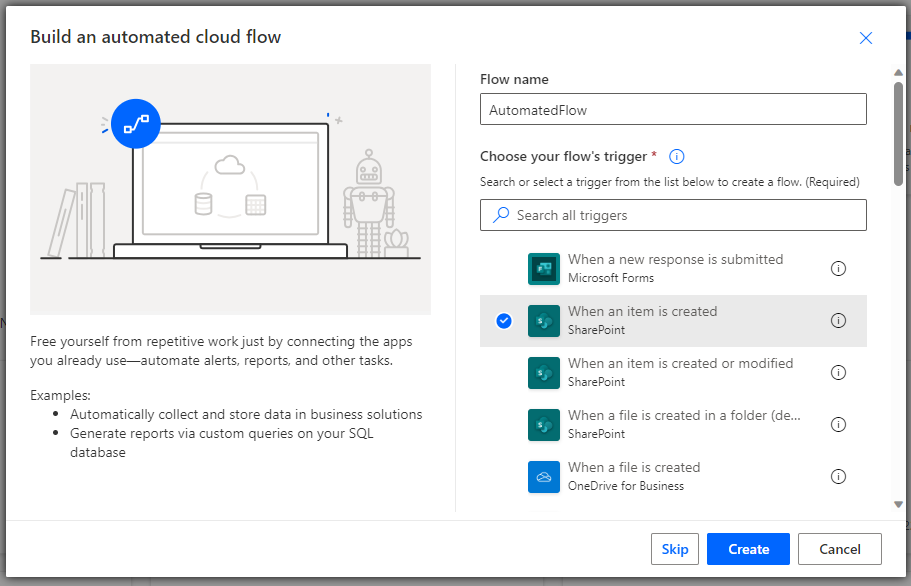Click the Cancel button
911x586 pixels.
pyautogui.click(x=839, y=548)
